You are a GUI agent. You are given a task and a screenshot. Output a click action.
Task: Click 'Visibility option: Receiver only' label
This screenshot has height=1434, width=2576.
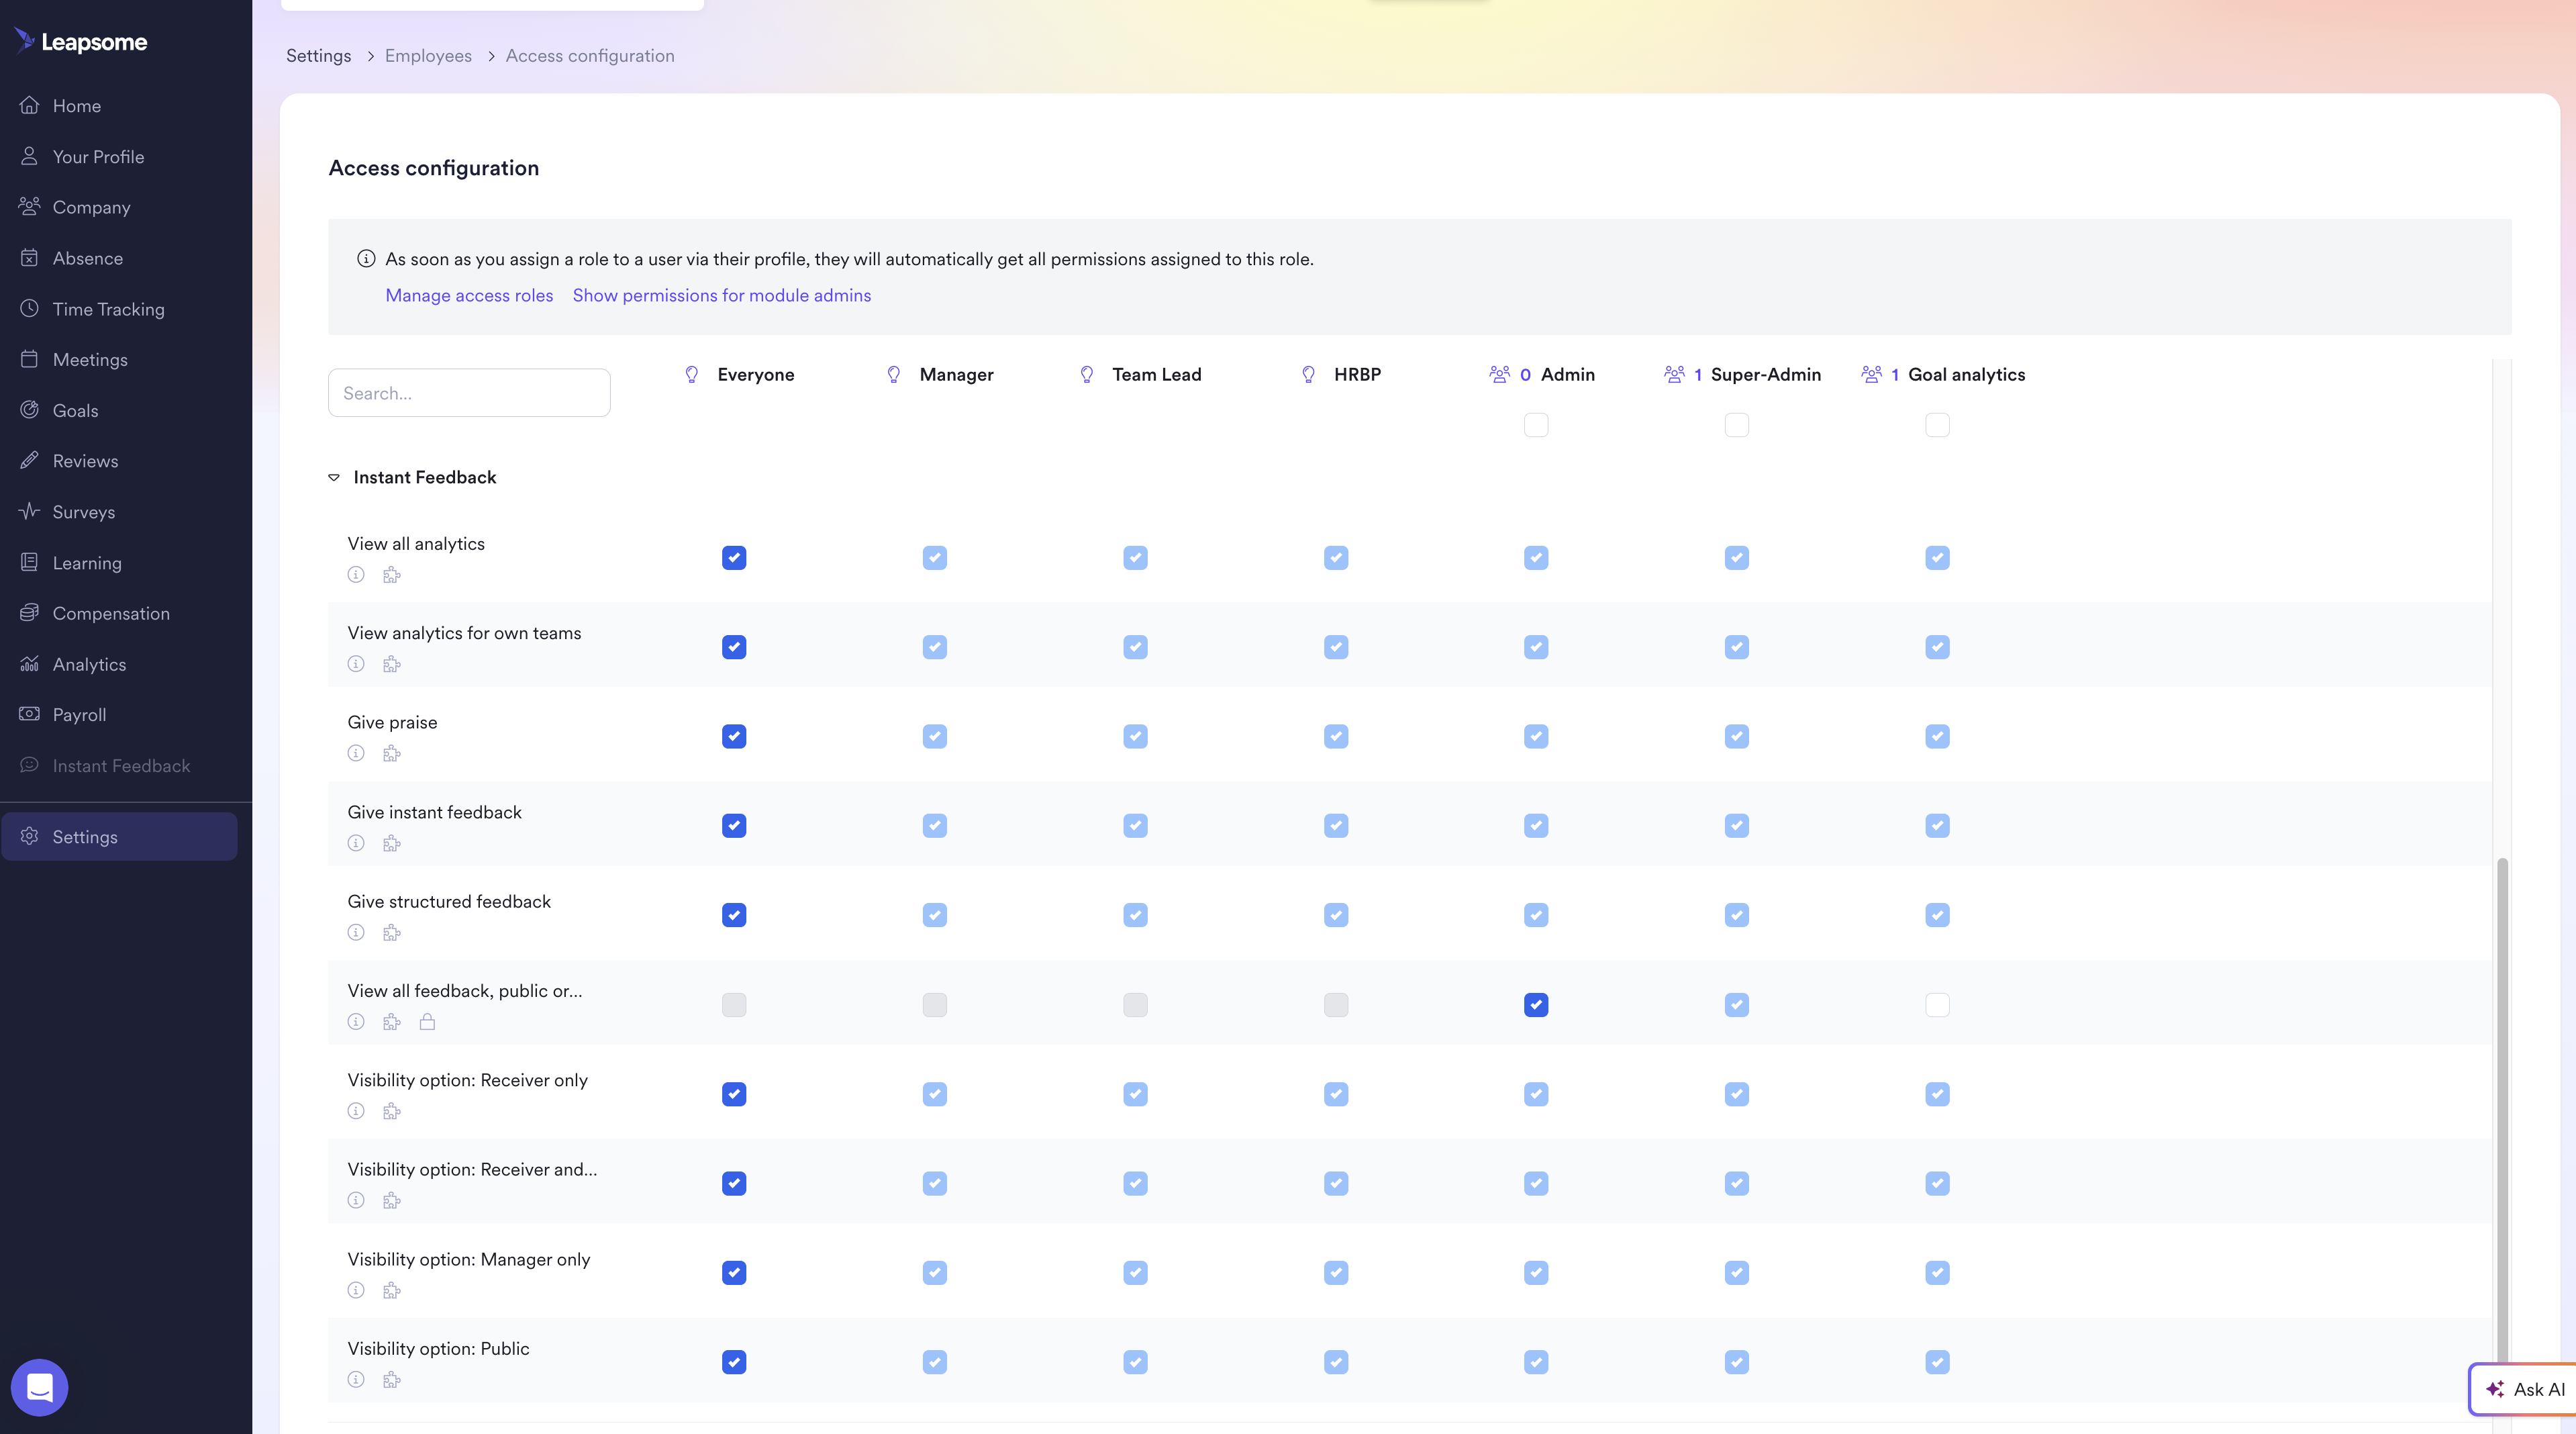pyautogui.click(x=468, y=1080)
